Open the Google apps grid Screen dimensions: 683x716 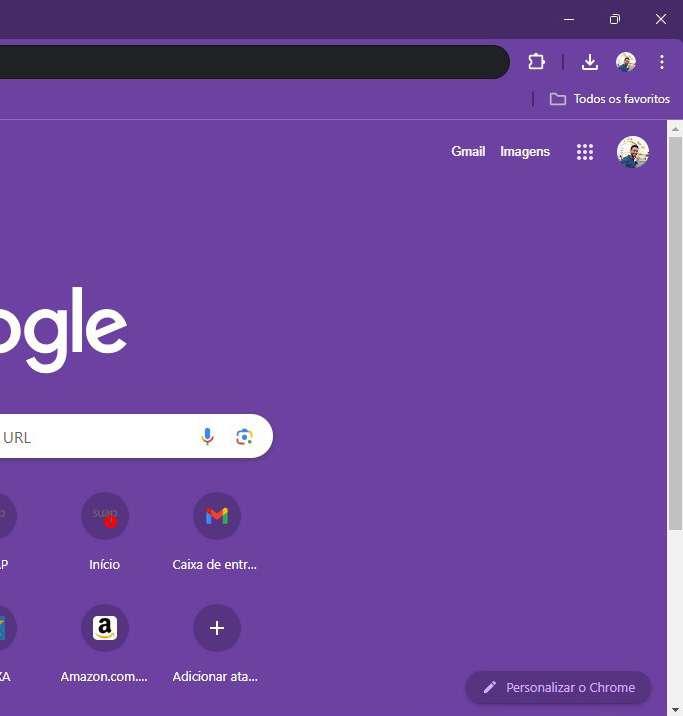(x=585, y=152)
